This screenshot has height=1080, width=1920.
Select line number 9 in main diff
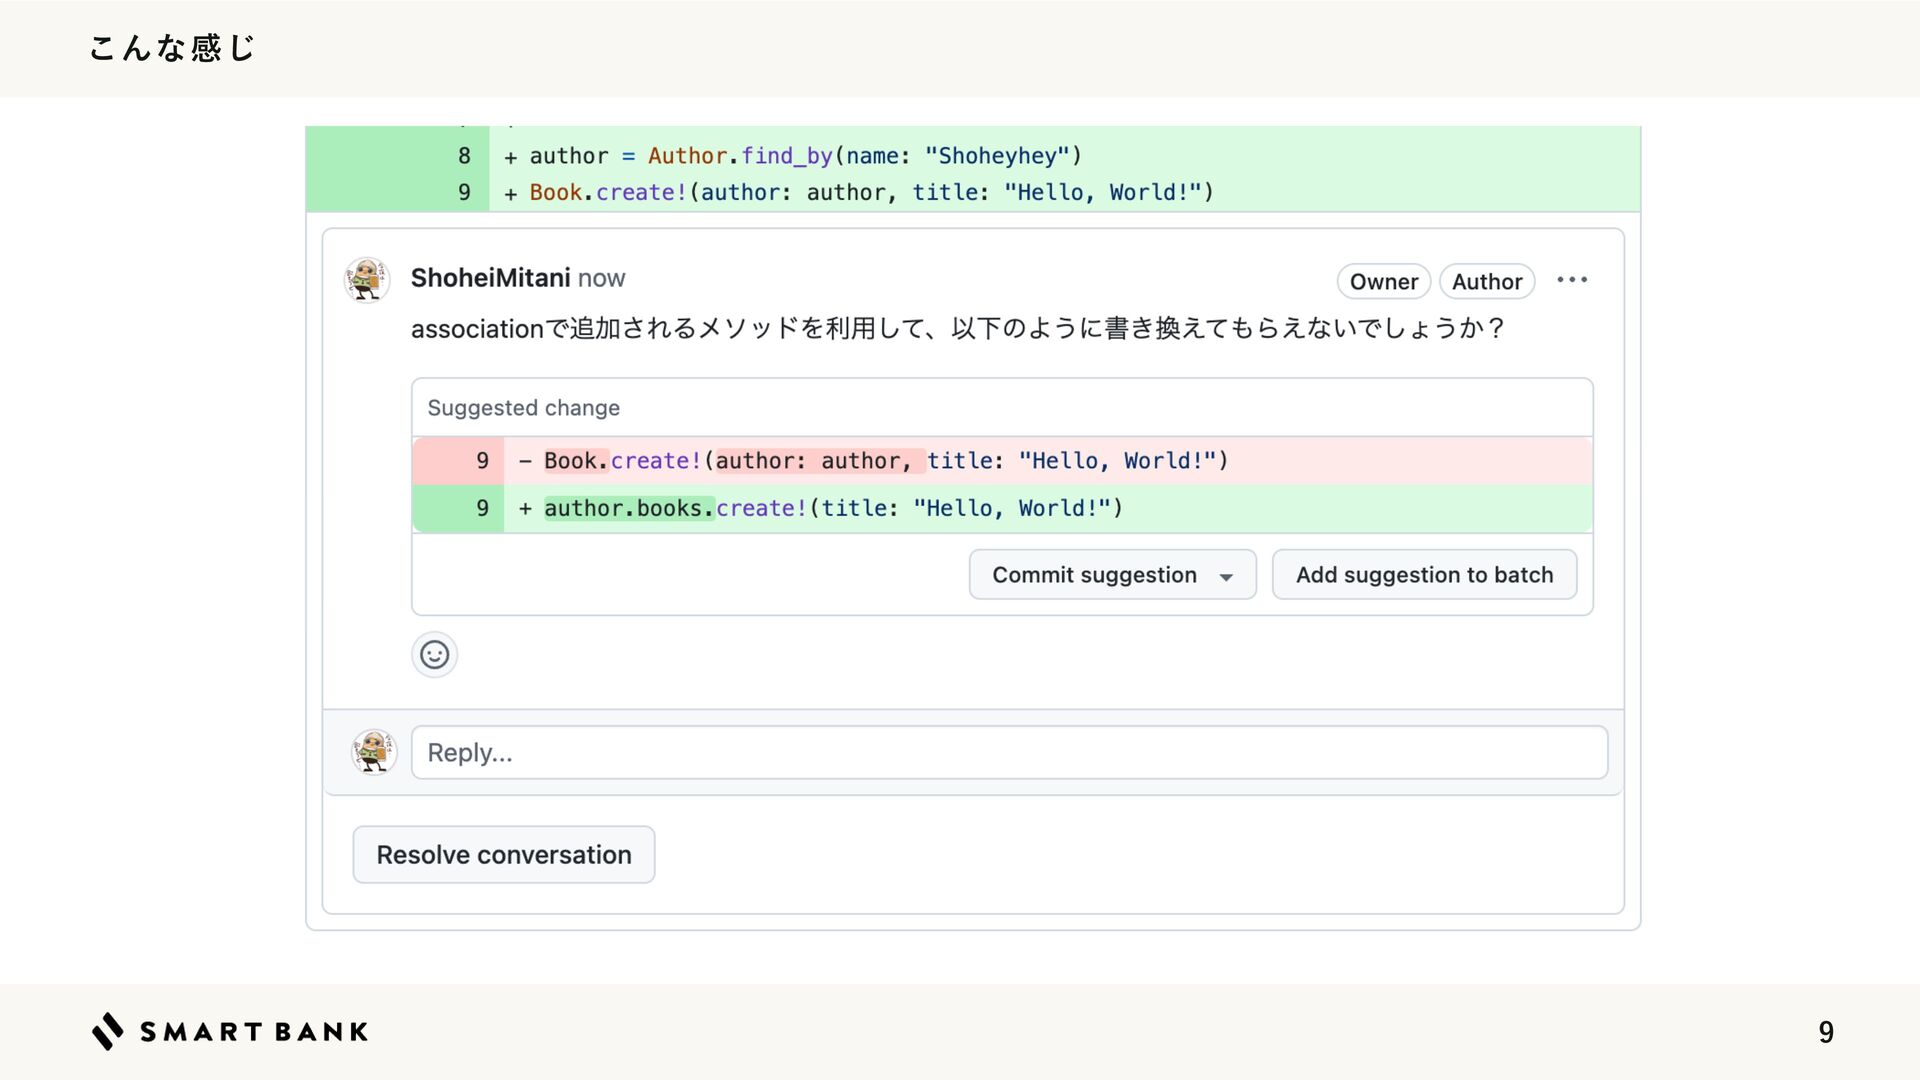point(464,192)
